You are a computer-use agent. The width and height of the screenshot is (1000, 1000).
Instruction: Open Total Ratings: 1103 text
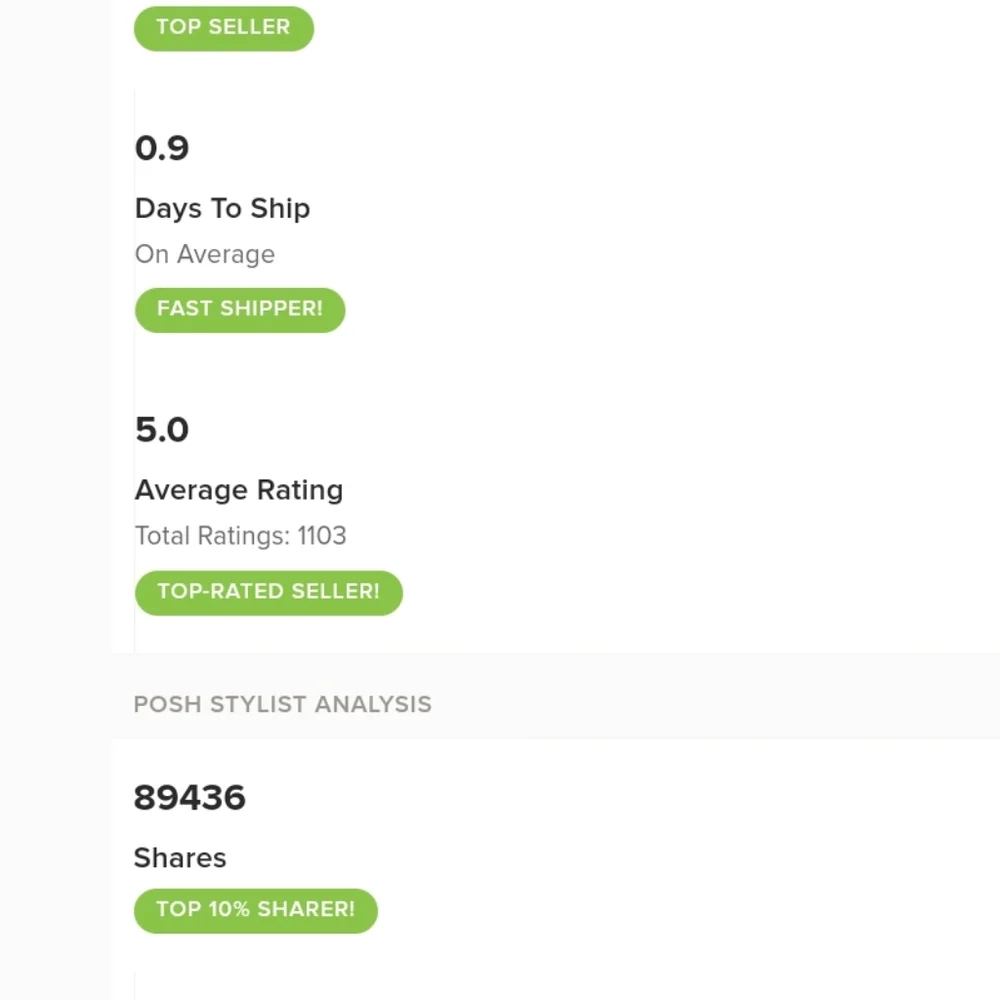click(x=240, y=536)
